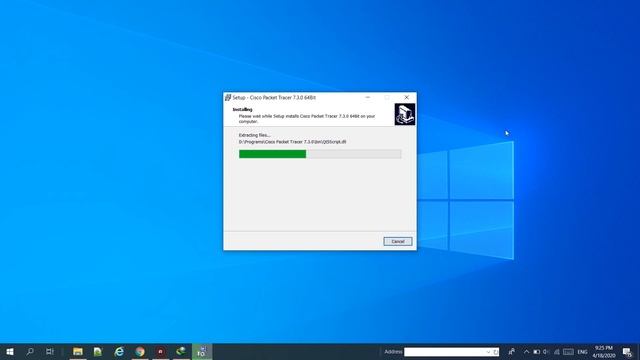Click the installer graphic in the header
The width and height of the screenshot is (640, 360).
(405, 114)
